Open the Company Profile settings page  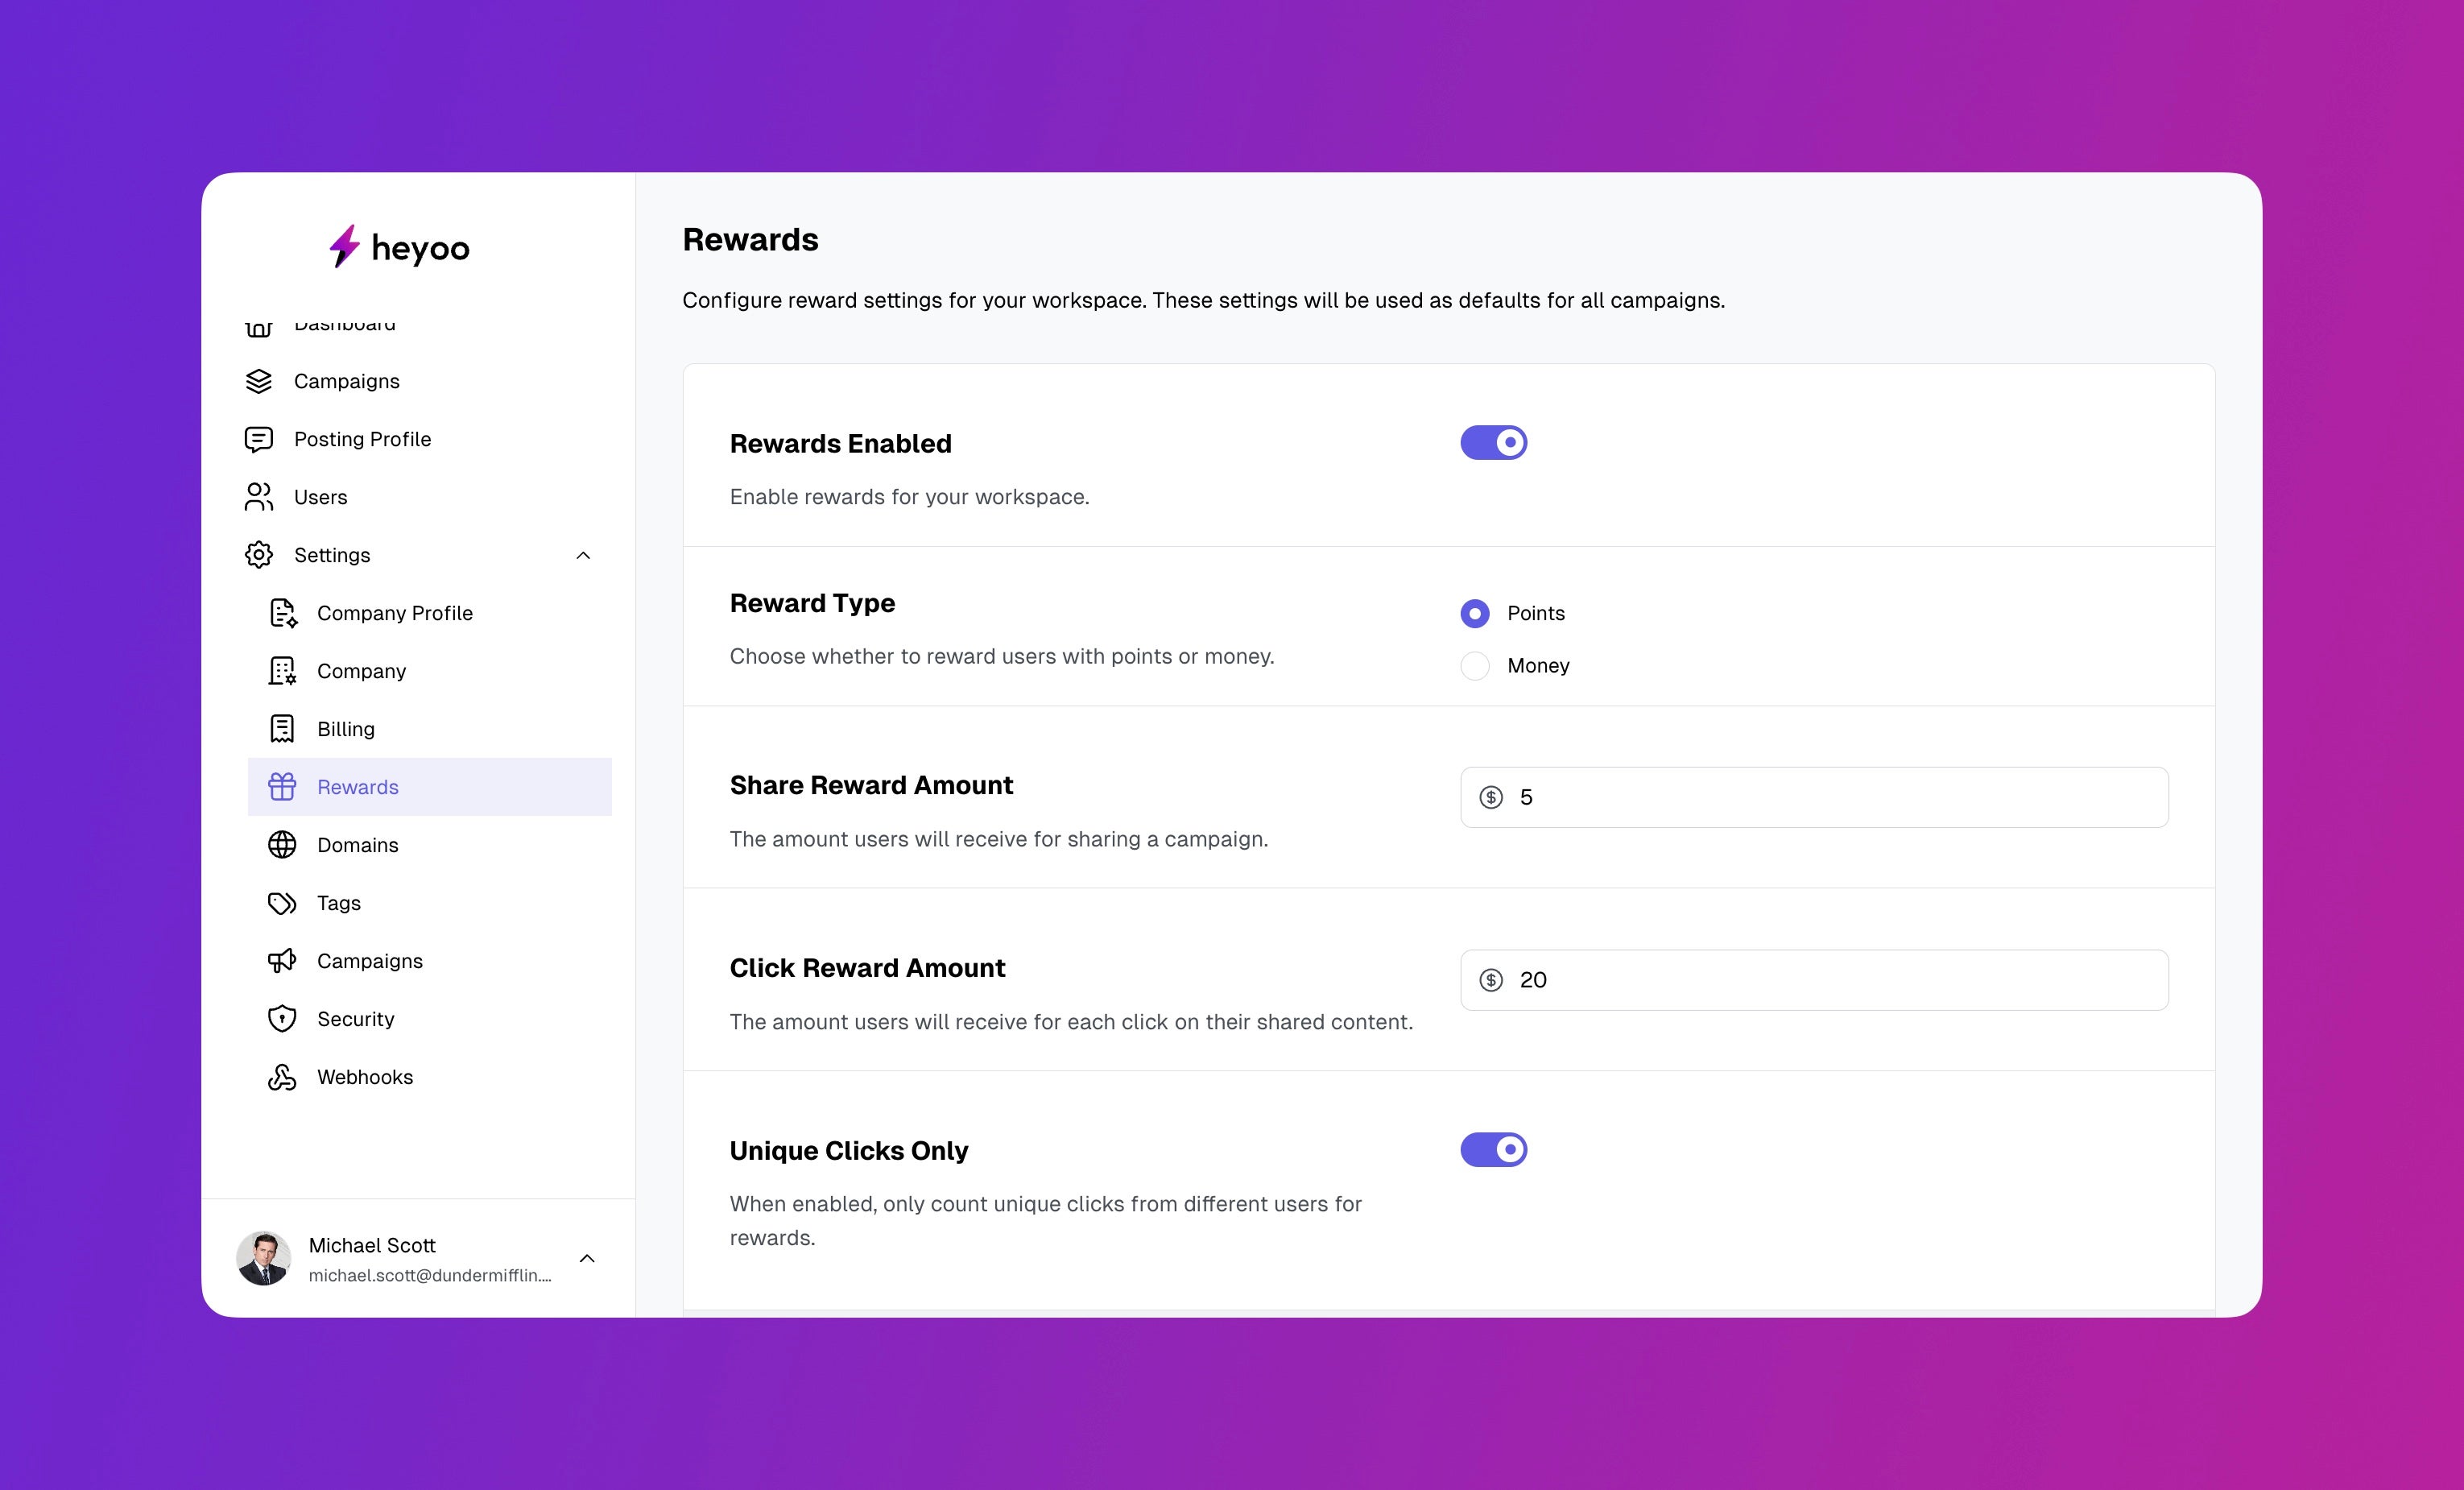[394, 613]
